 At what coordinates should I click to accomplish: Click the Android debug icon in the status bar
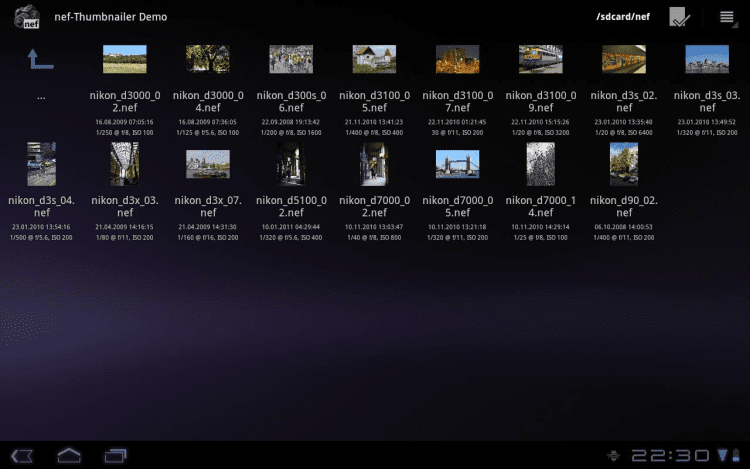tap(613, 455)
